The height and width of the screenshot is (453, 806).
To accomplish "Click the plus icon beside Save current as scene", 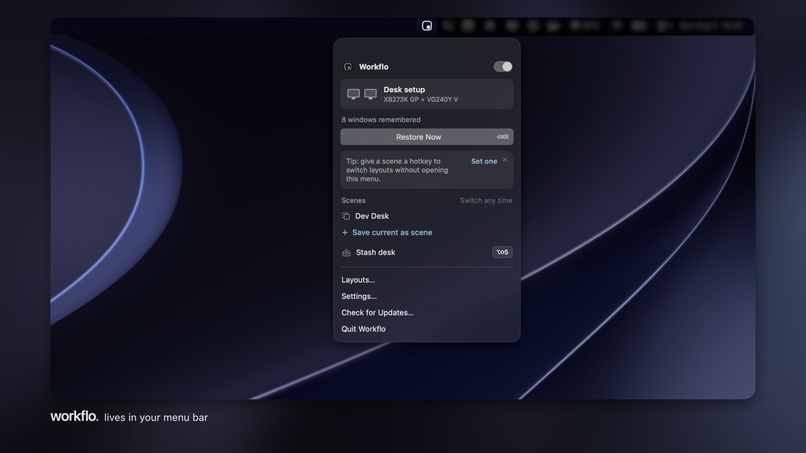I will (x=345, y=232).
